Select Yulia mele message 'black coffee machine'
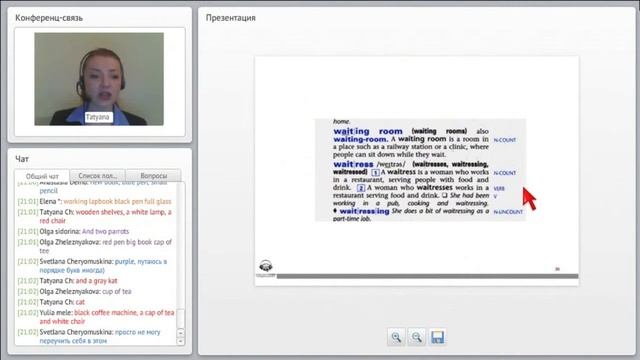This screenshot has height=360, width=640. [x=96, y=317]
